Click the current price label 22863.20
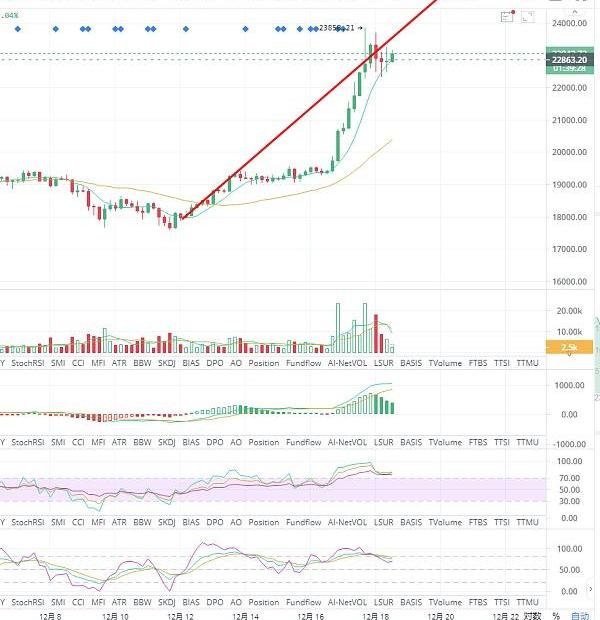The width and height of the screenshot is (600, 620). coord(568,60)
